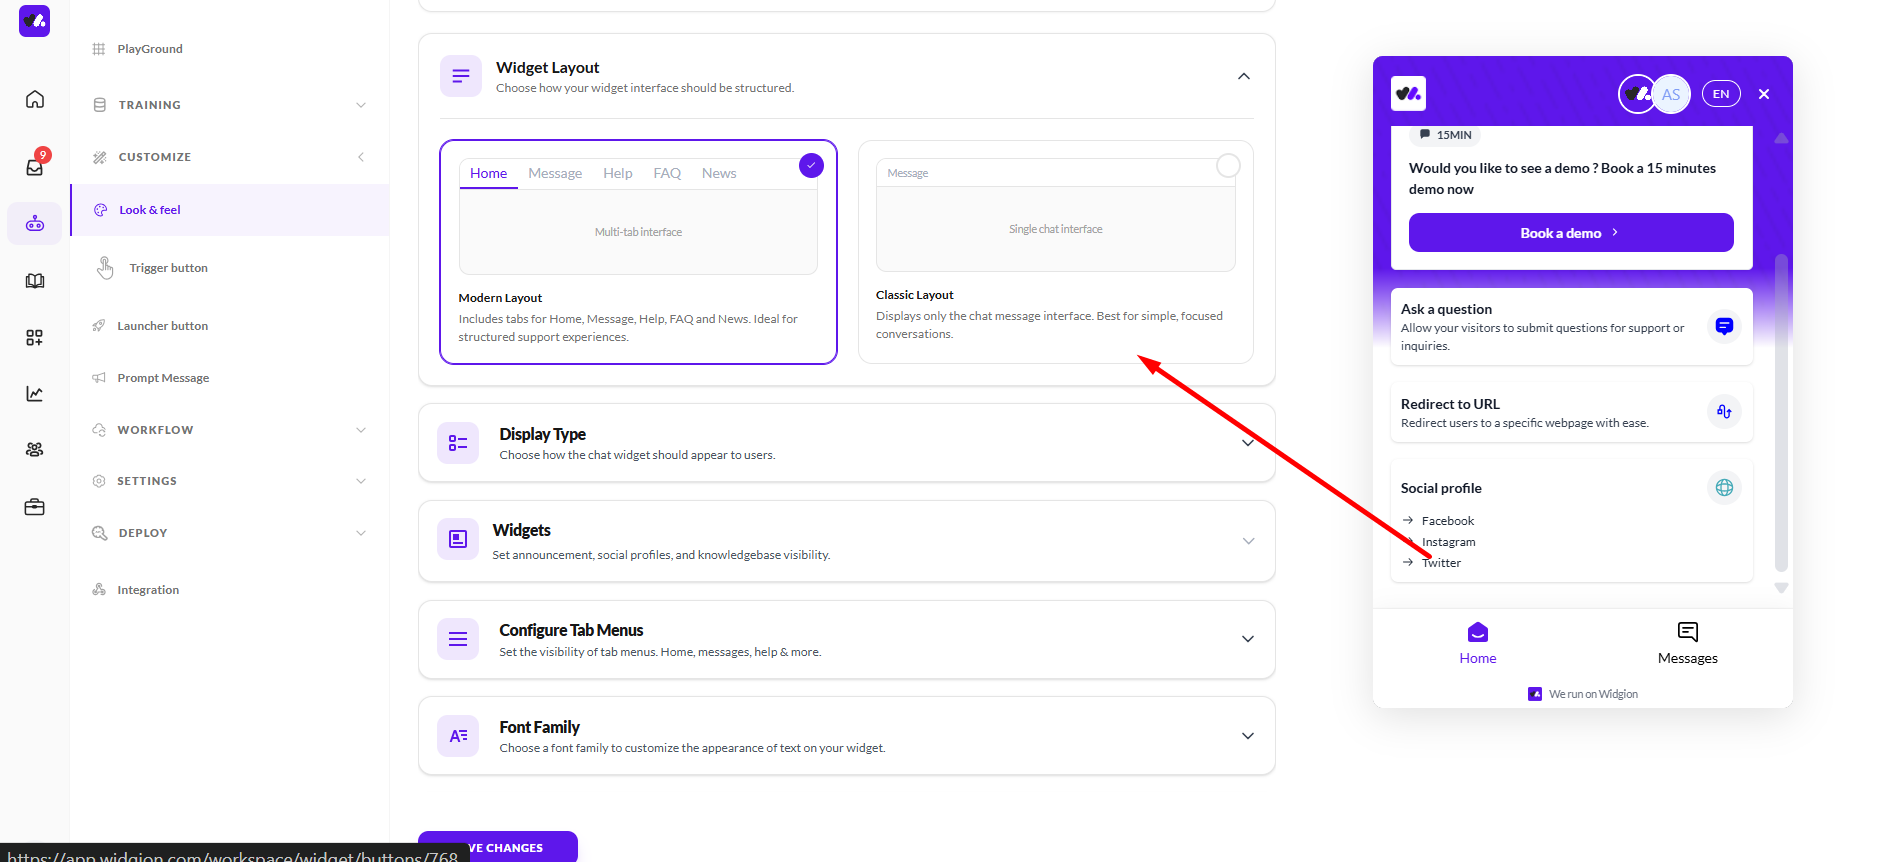Open the inbox icon with notification badge

point(35,166)
